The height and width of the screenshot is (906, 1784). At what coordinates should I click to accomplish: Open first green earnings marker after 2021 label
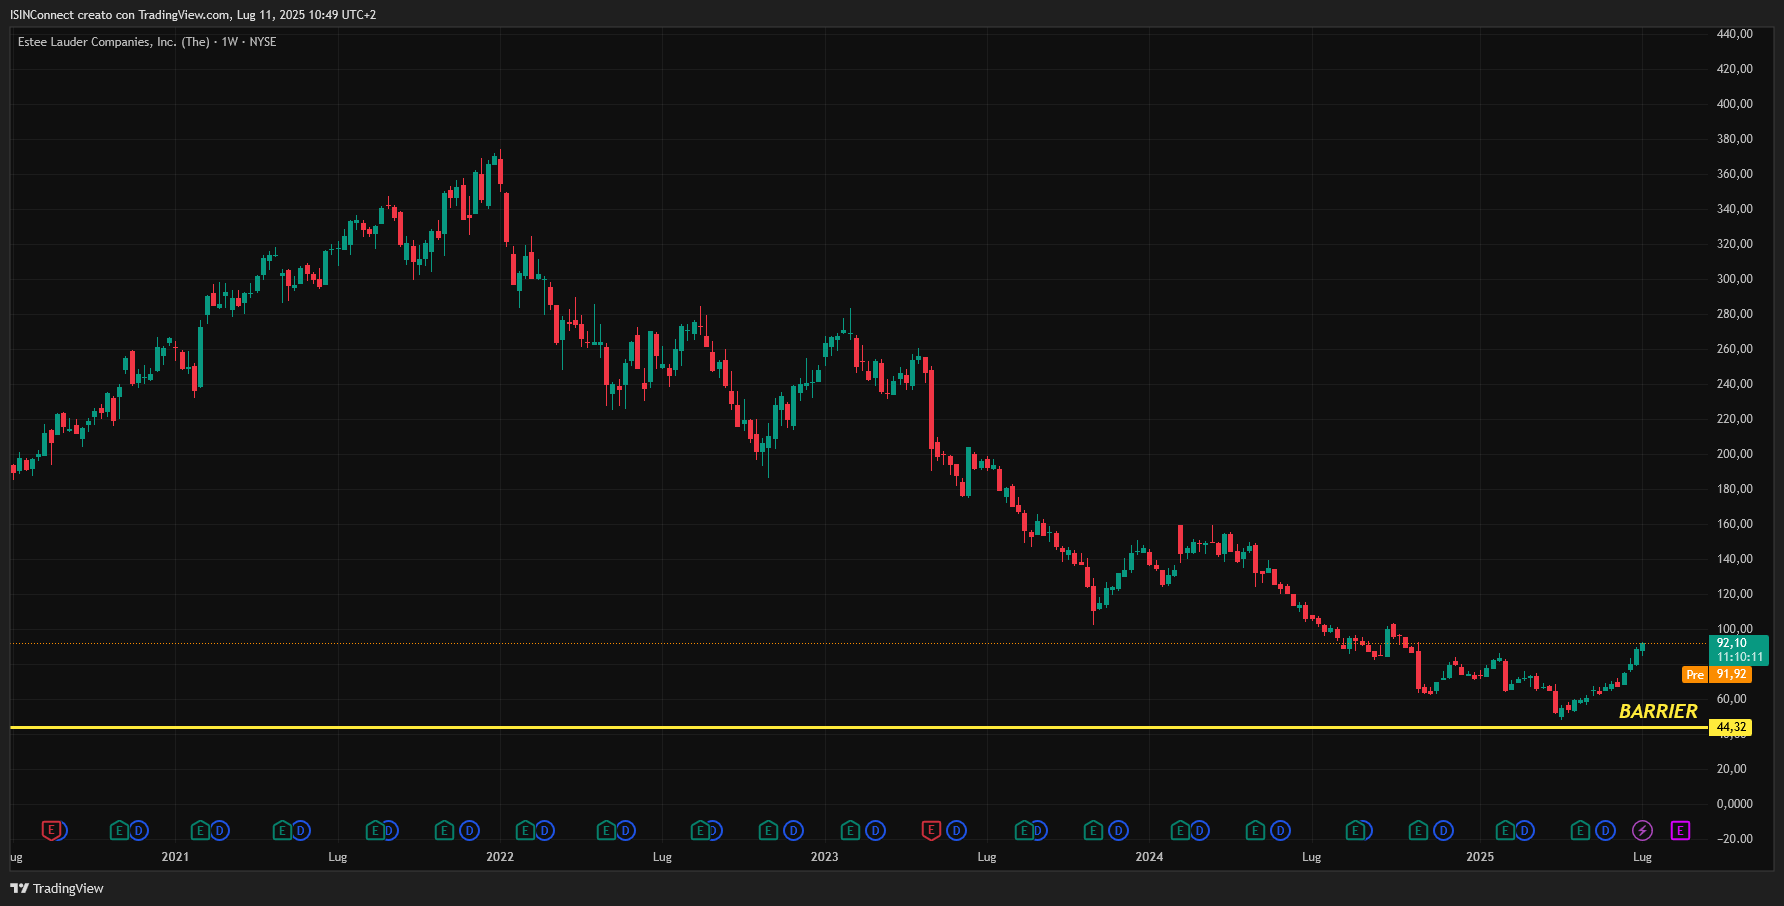click(200, 830)
